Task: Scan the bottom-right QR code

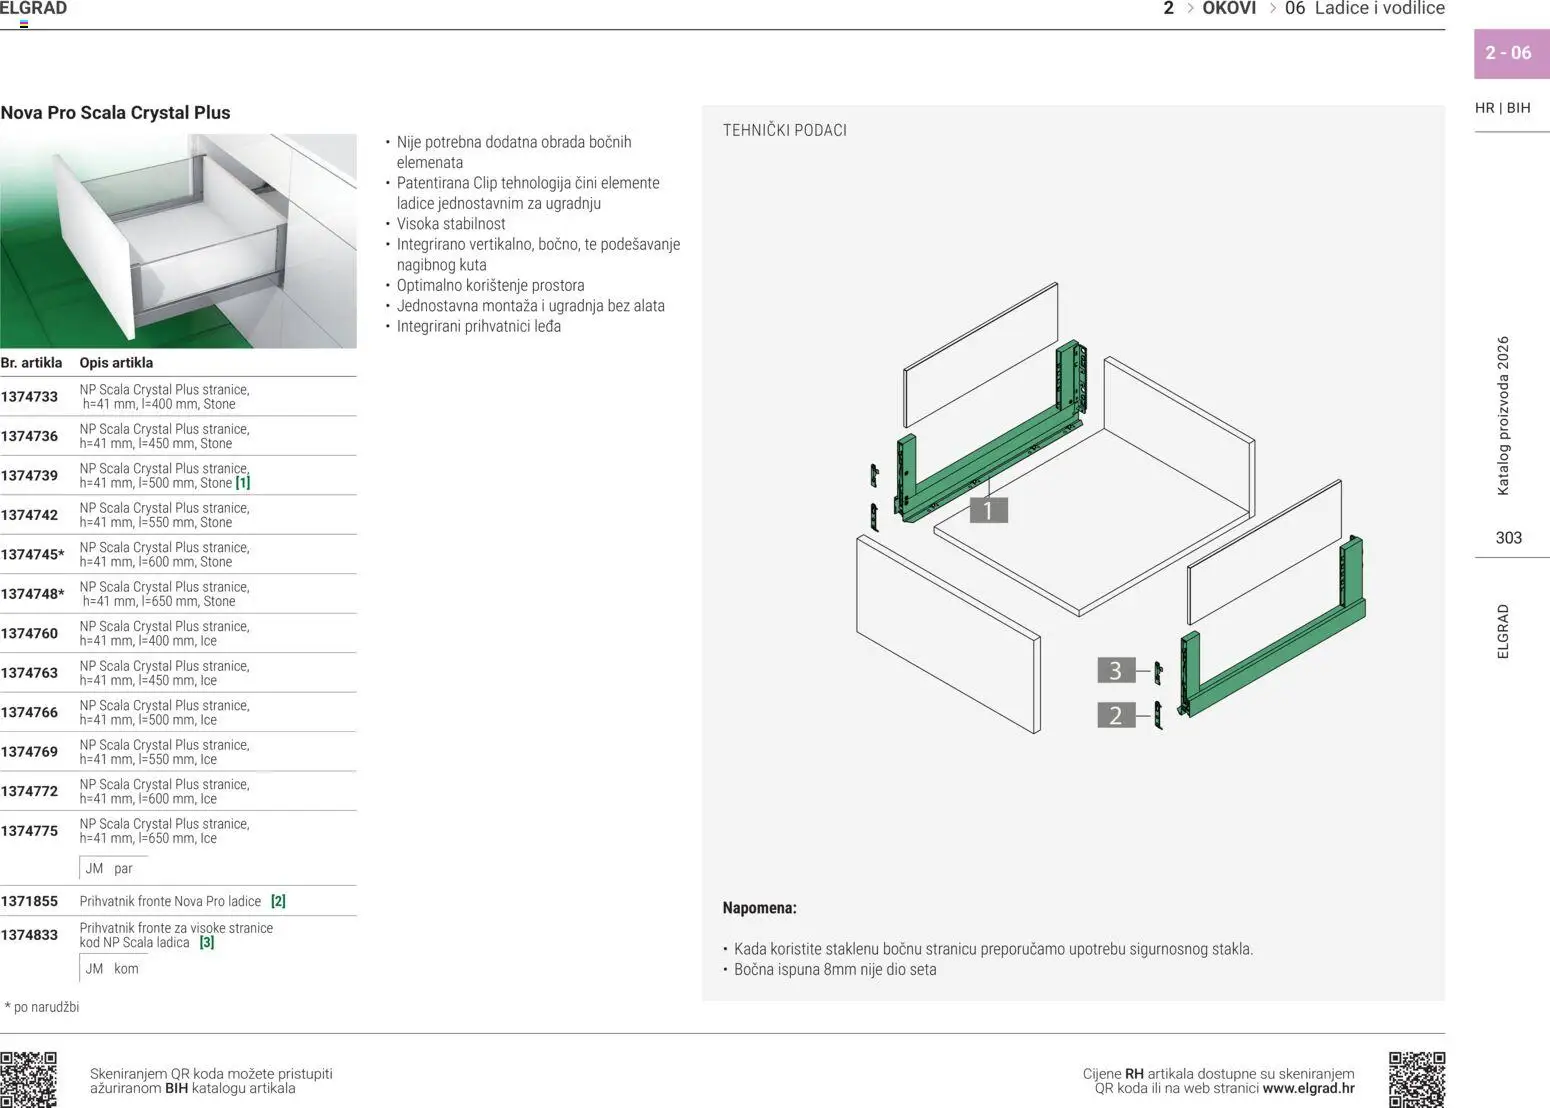Action: coord(1419,1080)
